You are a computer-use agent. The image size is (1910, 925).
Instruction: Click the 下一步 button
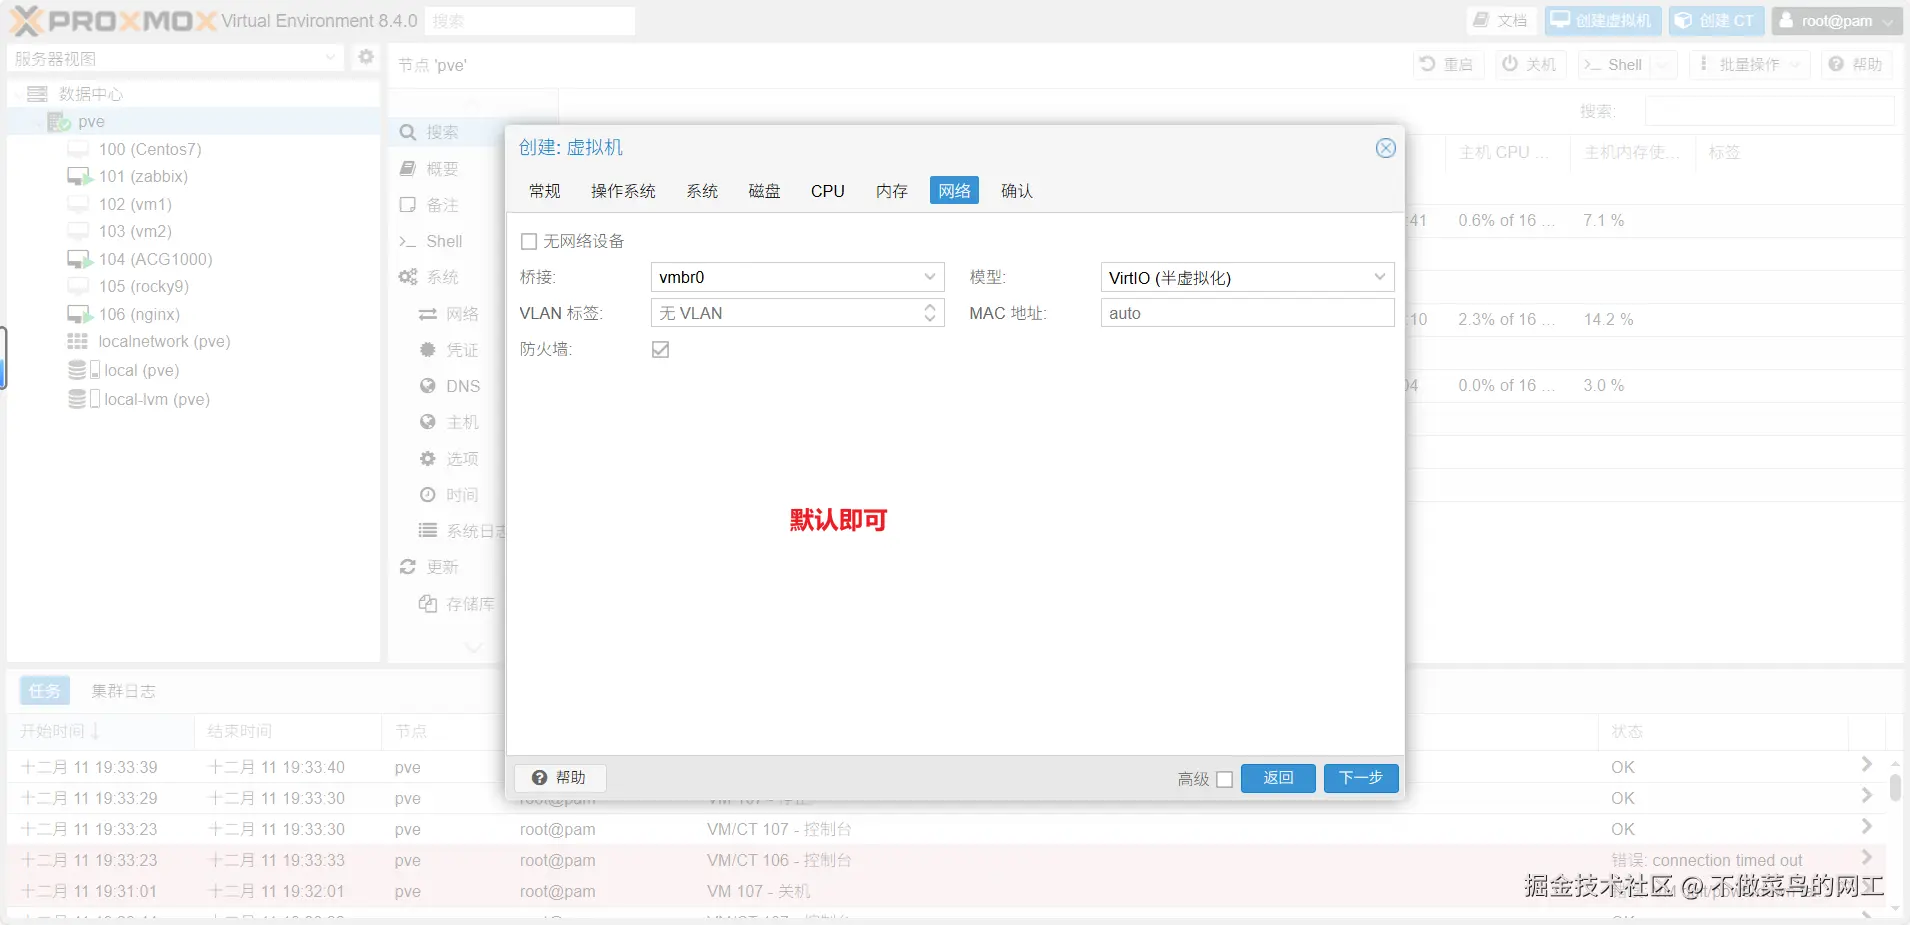point(1359,778)
